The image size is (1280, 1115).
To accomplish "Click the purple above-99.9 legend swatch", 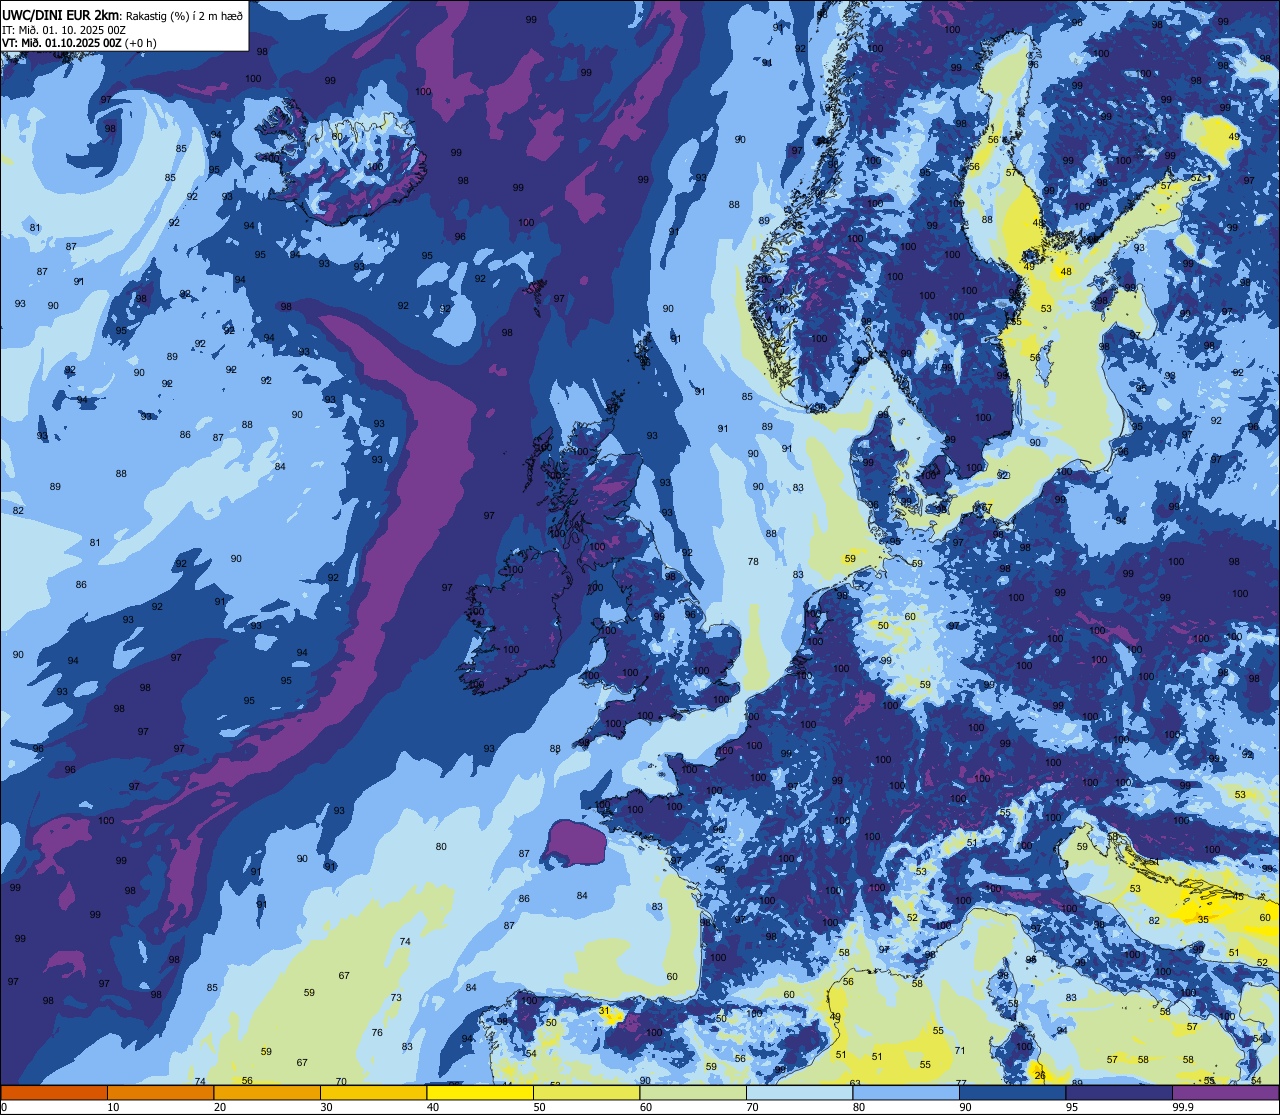I will pyautogui.click(x=1226, y=1092).
